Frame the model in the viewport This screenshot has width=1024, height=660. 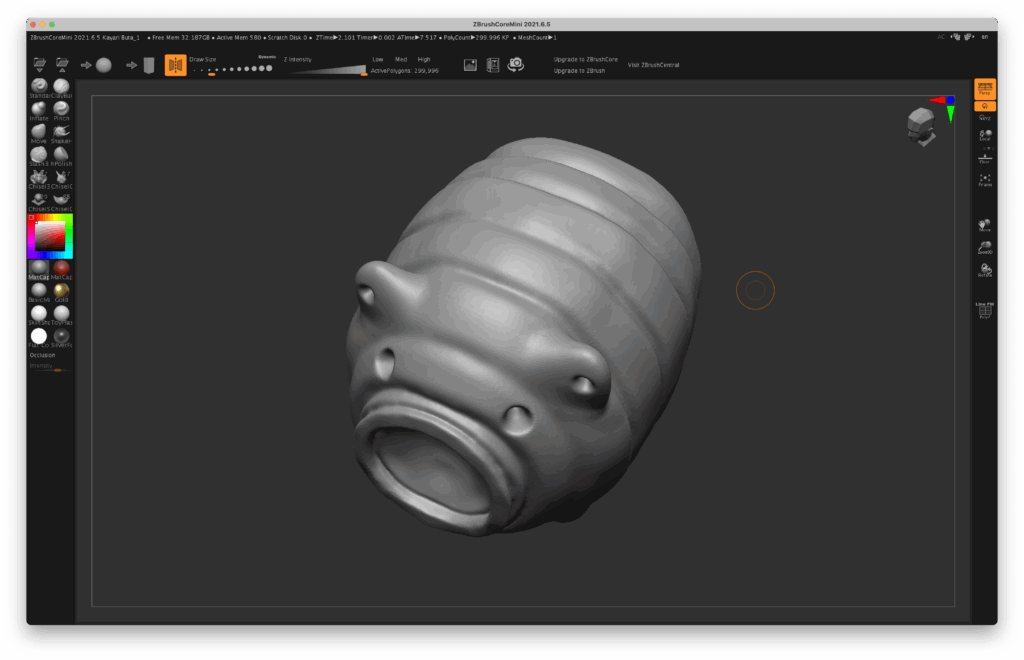tap(985, 180)
